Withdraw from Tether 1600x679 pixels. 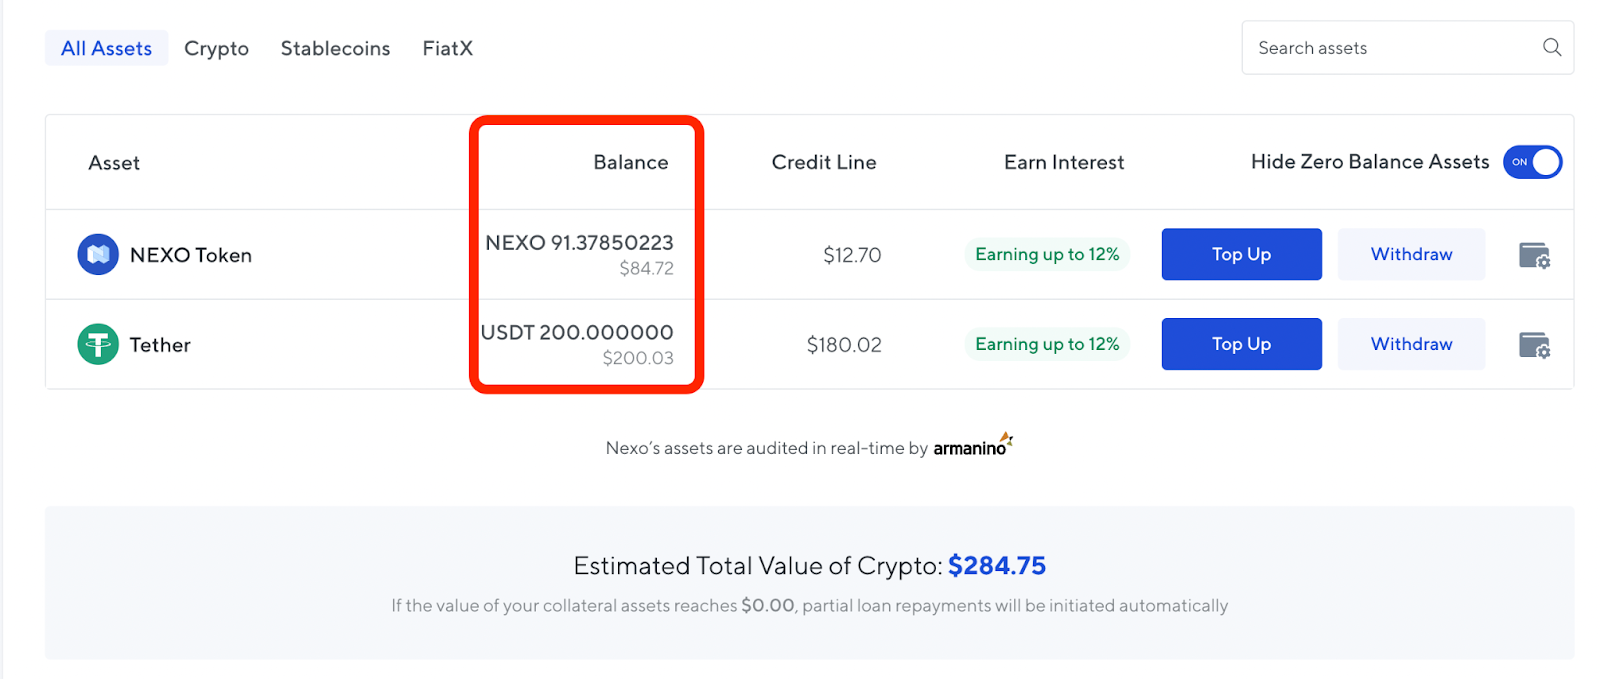[1411, 344]
